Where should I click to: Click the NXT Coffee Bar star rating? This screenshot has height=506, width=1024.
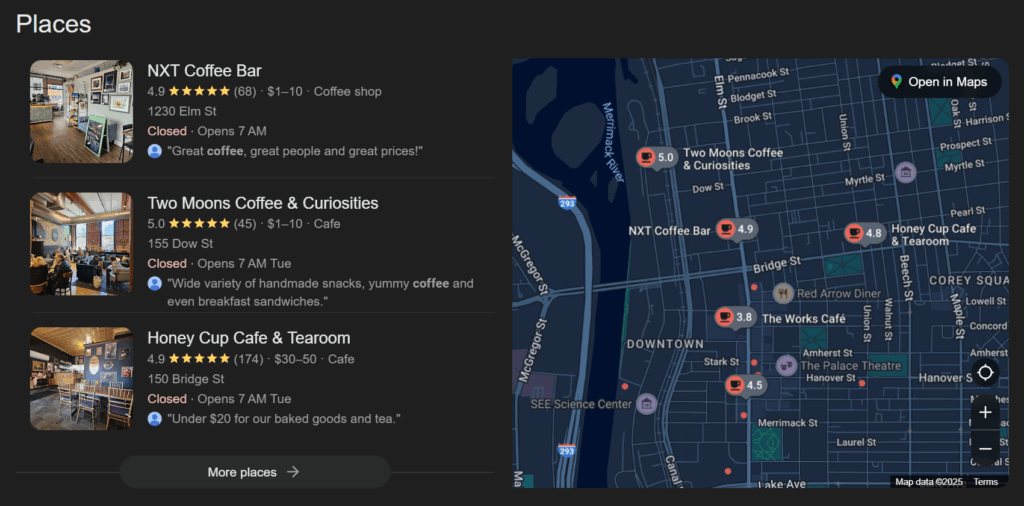coord(199,91)
